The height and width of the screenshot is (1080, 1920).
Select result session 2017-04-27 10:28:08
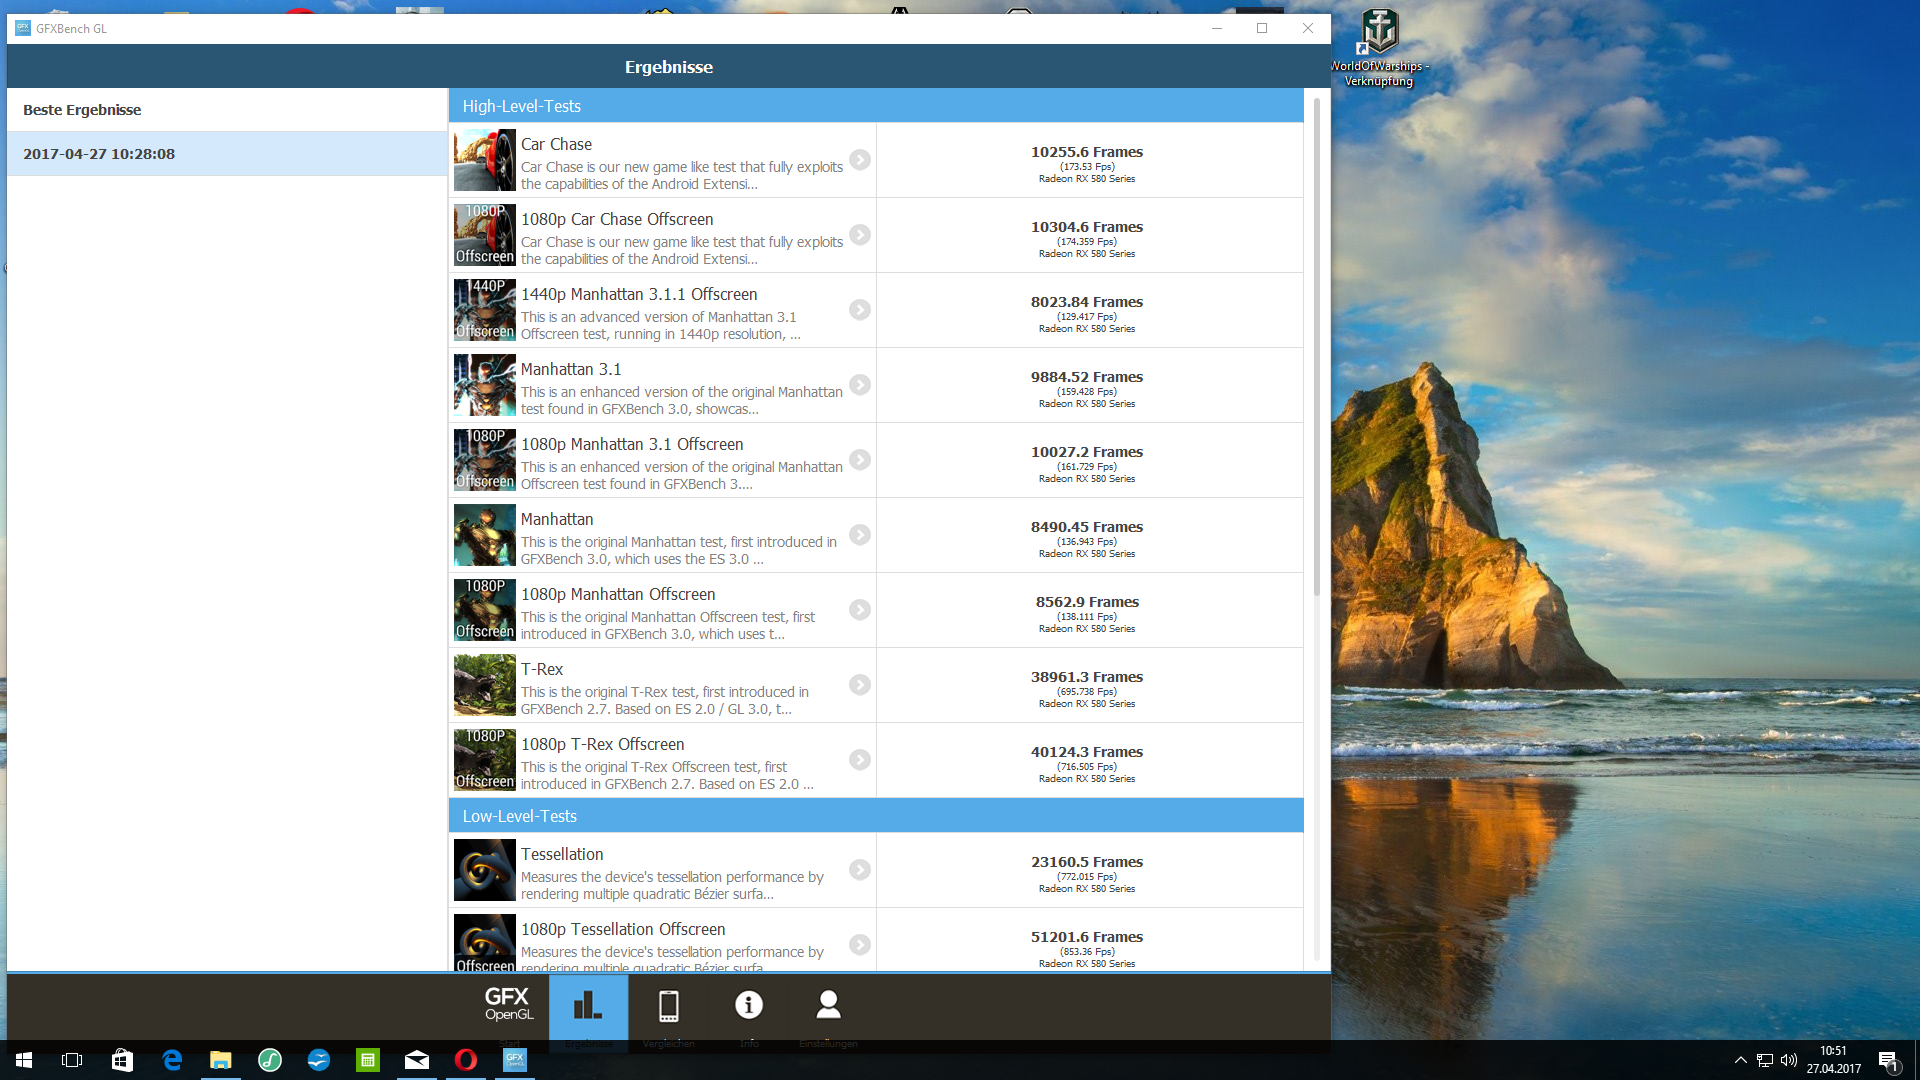tap(99, 154)
